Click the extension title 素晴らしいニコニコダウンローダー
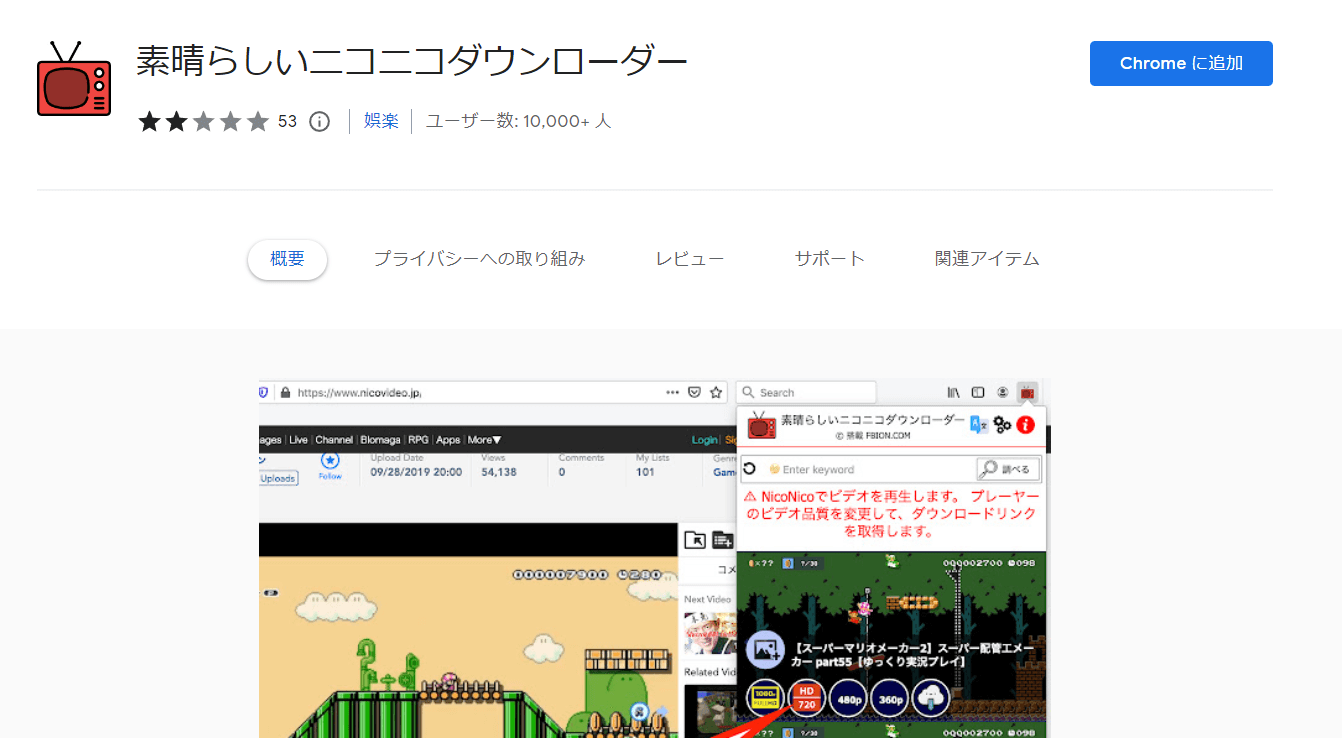The image size is (1342, 738). click(x=412, y=63)
